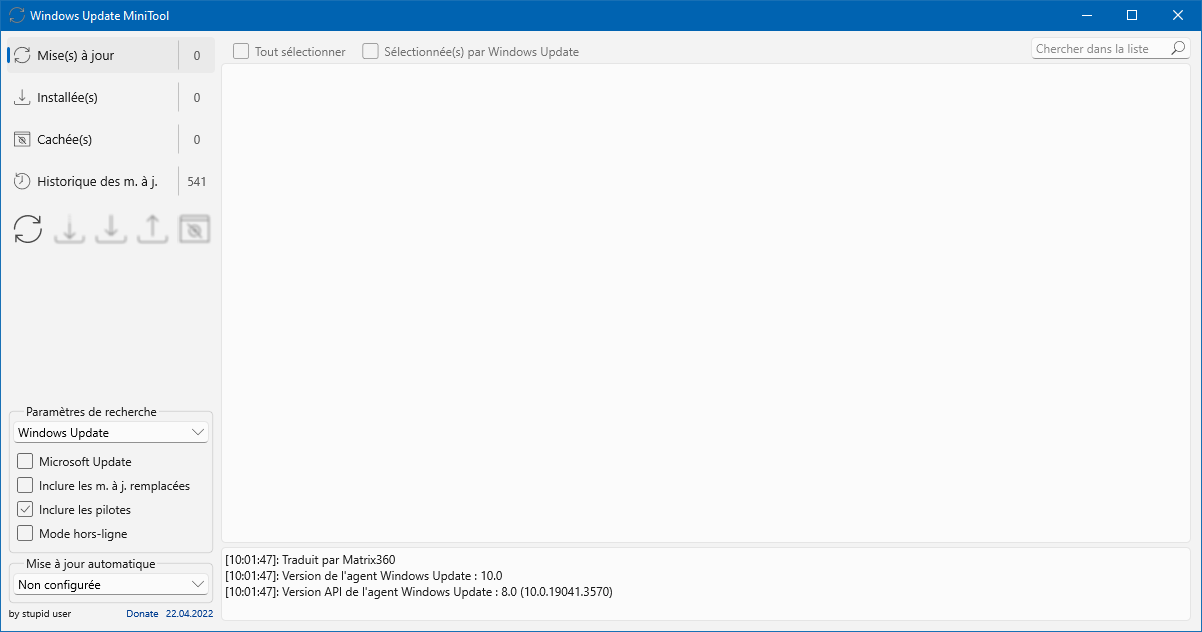1202x632 pixels.
Task: Click the uninstall updates upload-arrow icon
Action: tap(152, 229)
